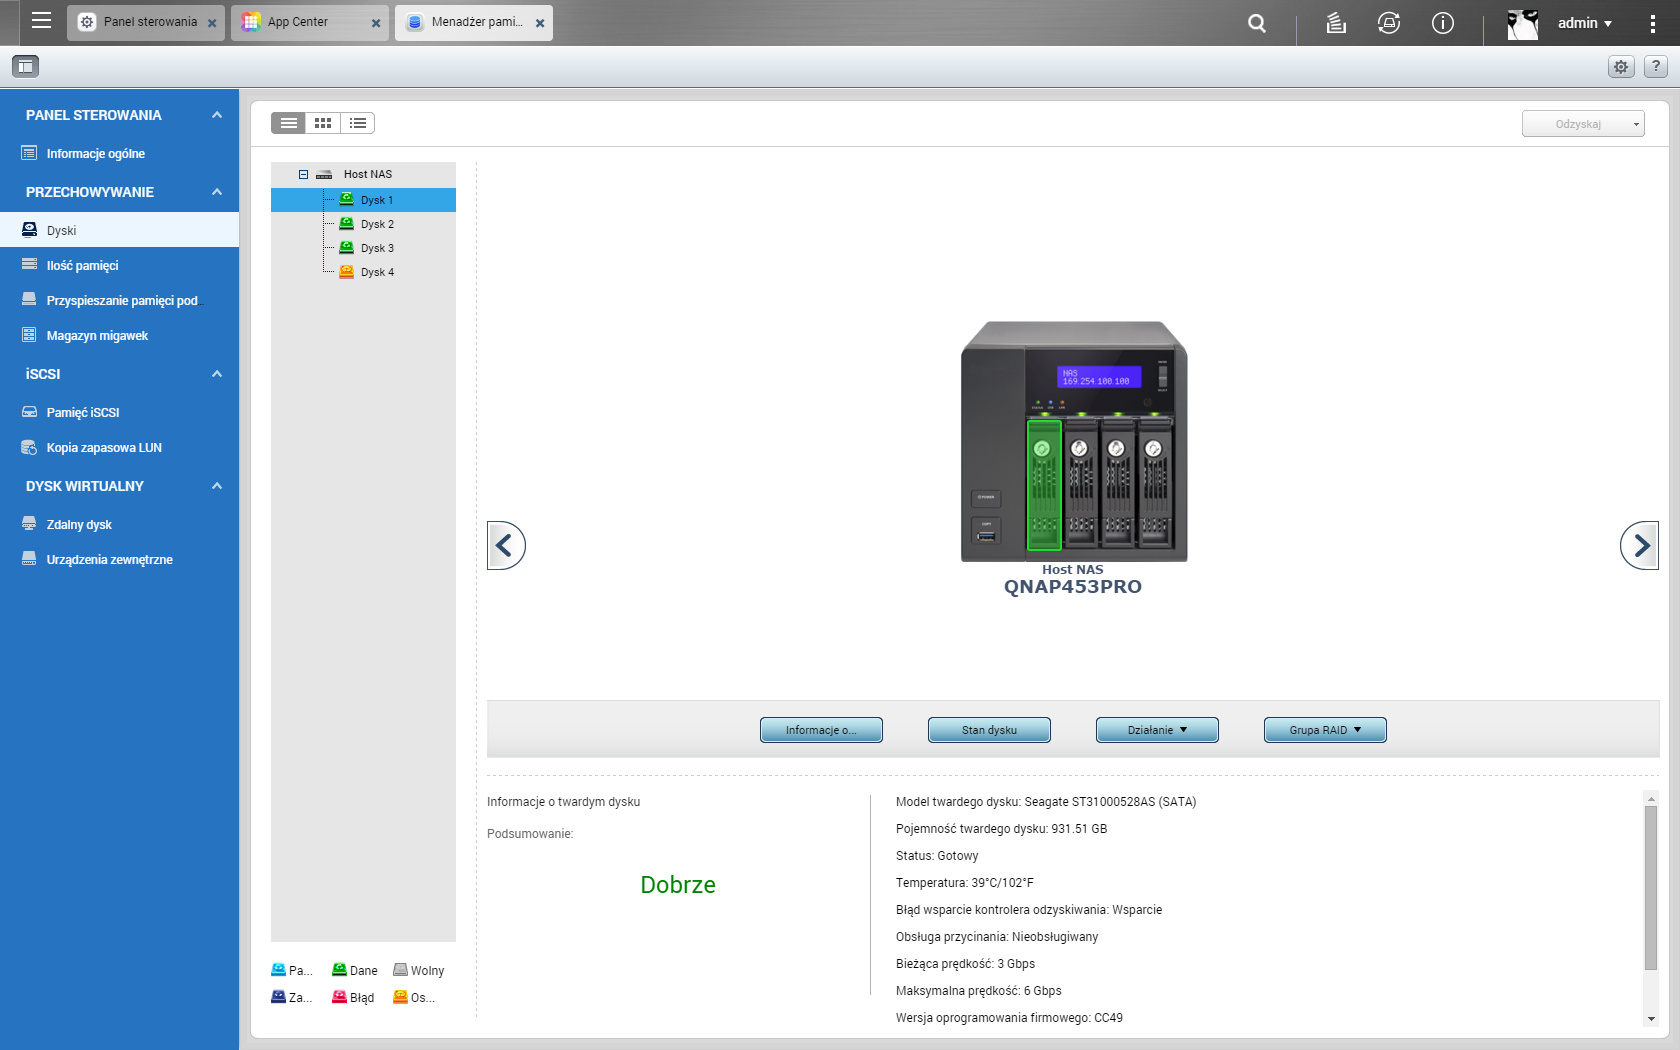Click the Pa... legend icon
This screenshot has width=1680, height=1050.
pos(278,970)
